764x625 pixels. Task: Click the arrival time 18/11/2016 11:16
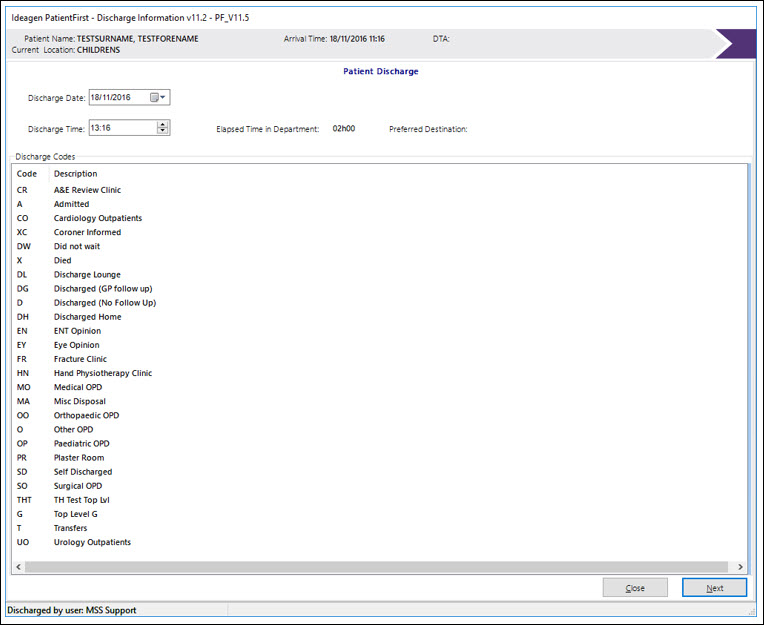coord(357,39)
